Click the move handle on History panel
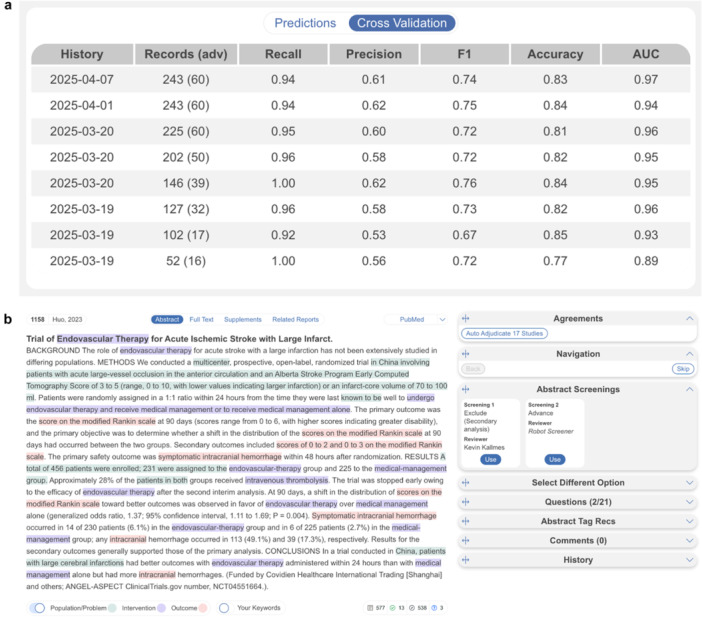This screenshot has height=617, width=702. point(466,560)
